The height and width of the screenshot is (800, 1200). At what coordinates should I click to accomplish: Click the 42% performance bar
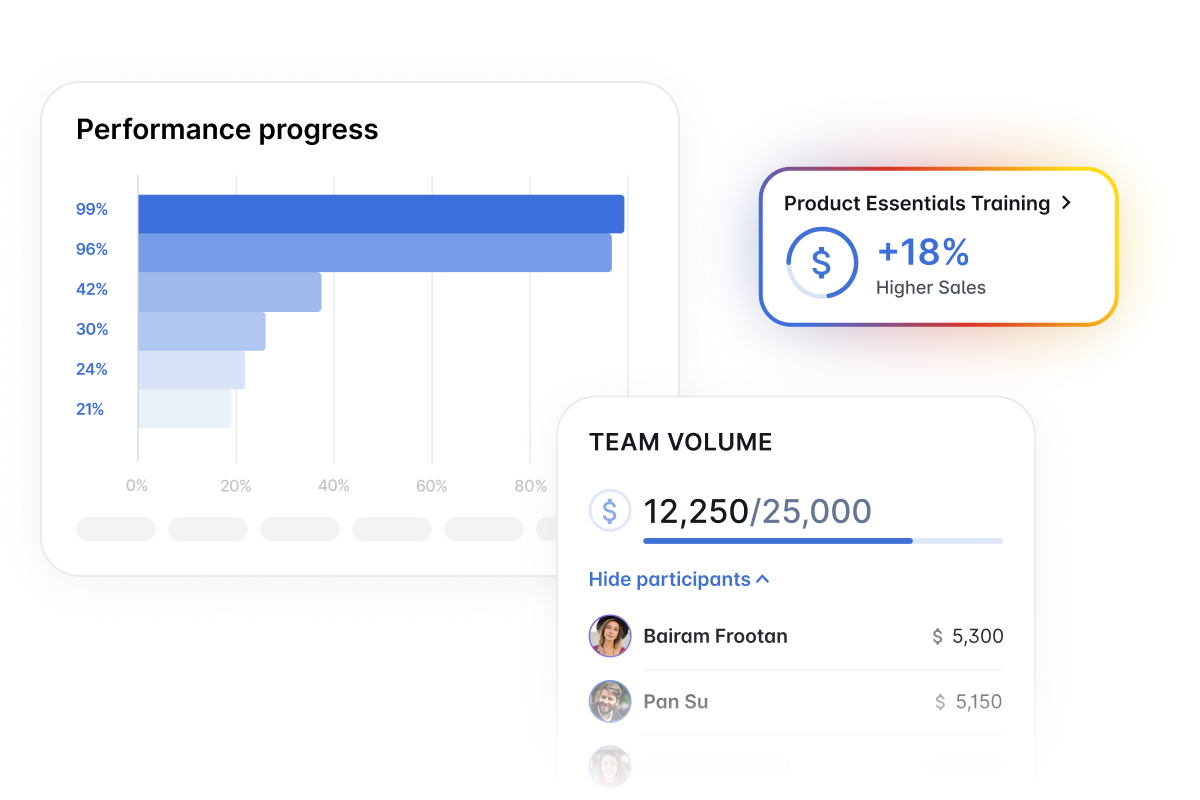229,292
